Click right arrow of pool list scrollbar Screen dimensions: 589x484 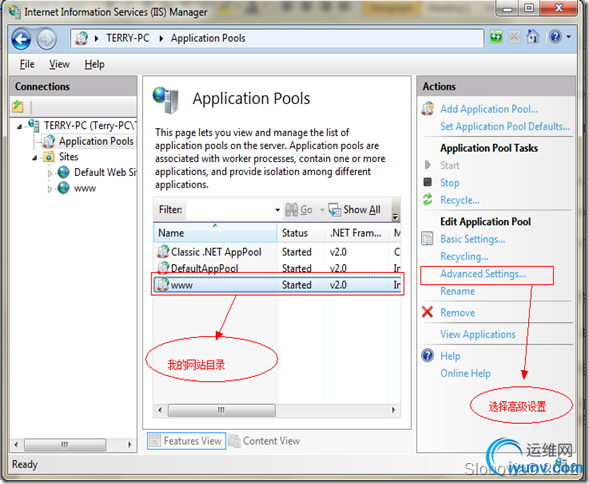click(x=393, y=410)
